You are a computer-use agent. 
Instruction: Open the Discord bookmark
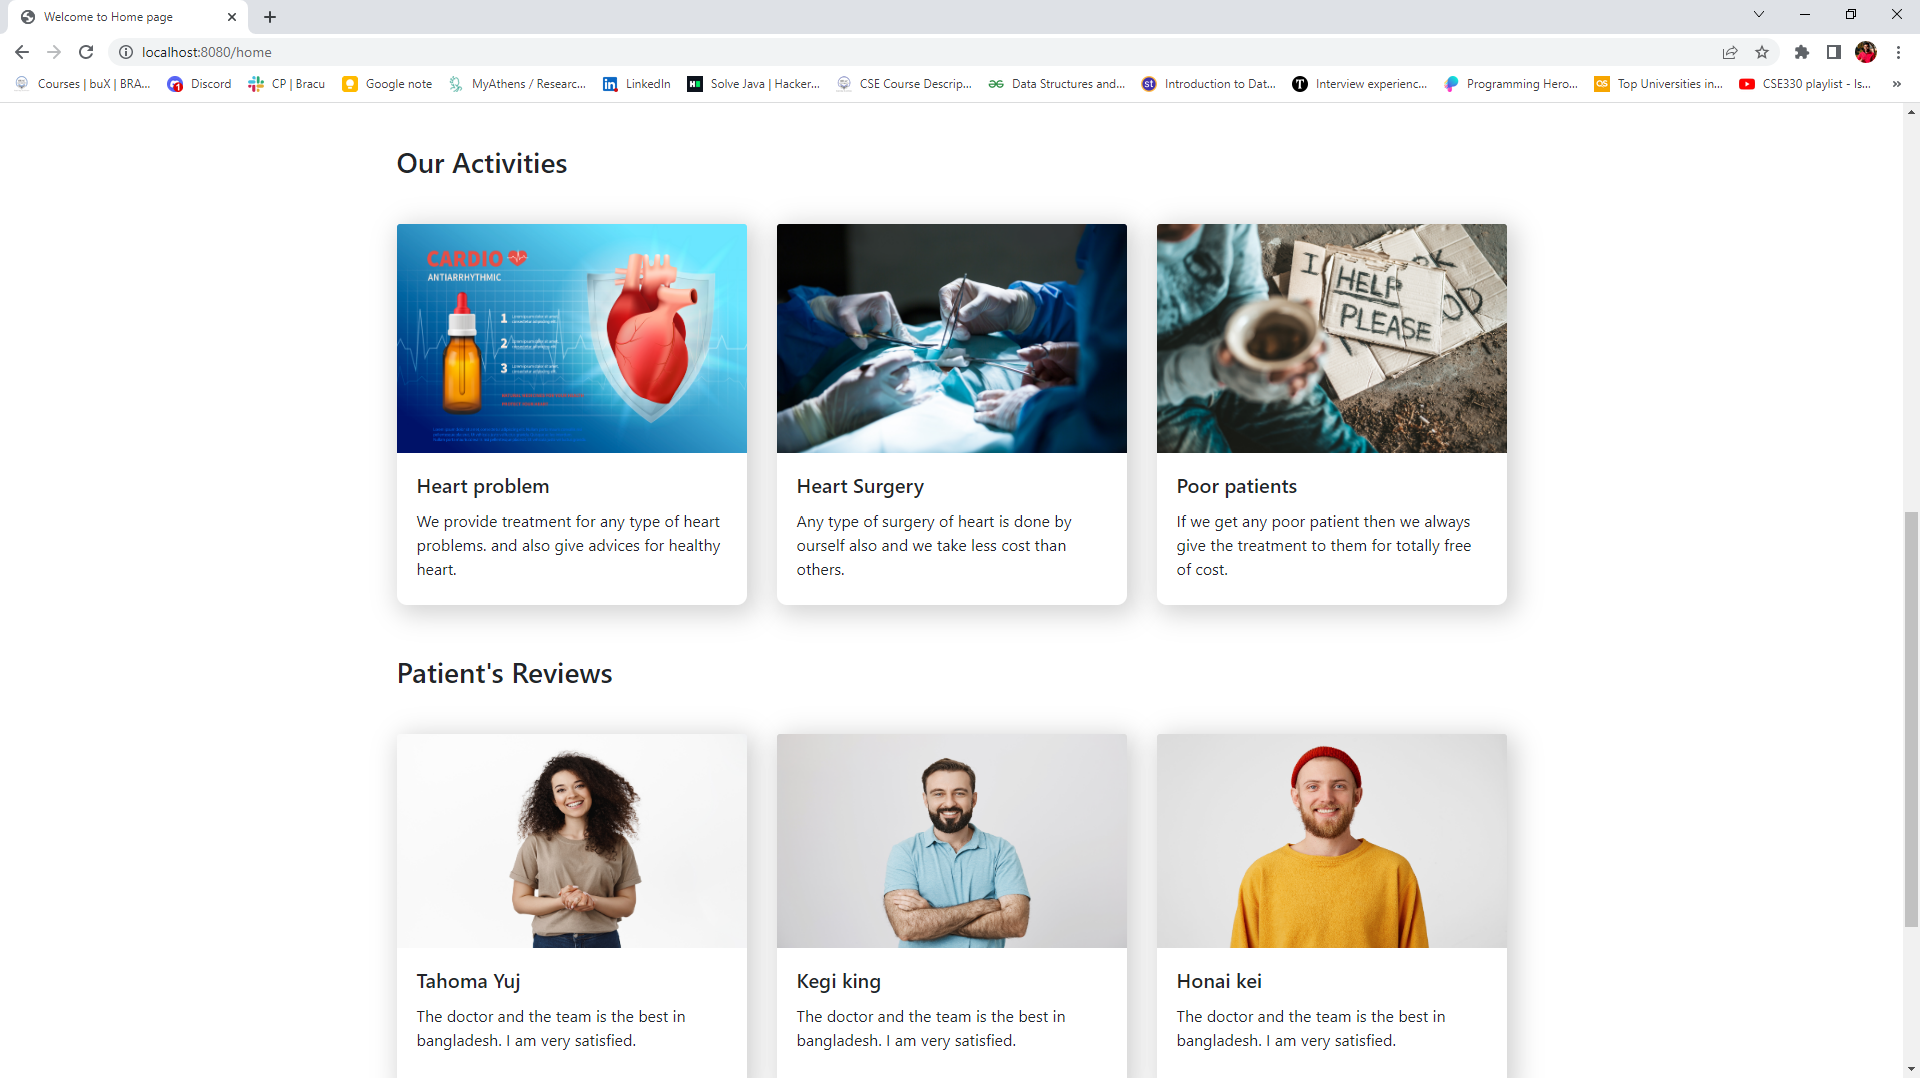[199, 84]
